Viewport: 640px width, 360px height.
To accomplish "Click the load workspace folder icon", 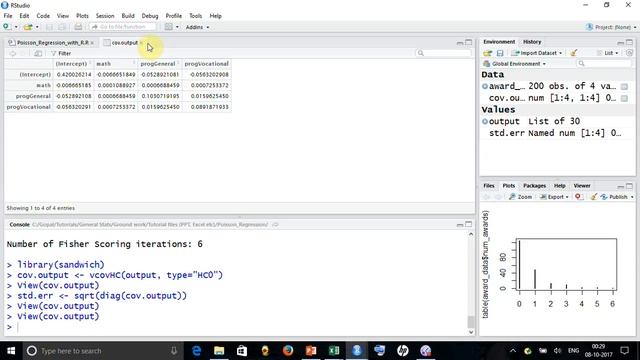I will click(487, 53).
